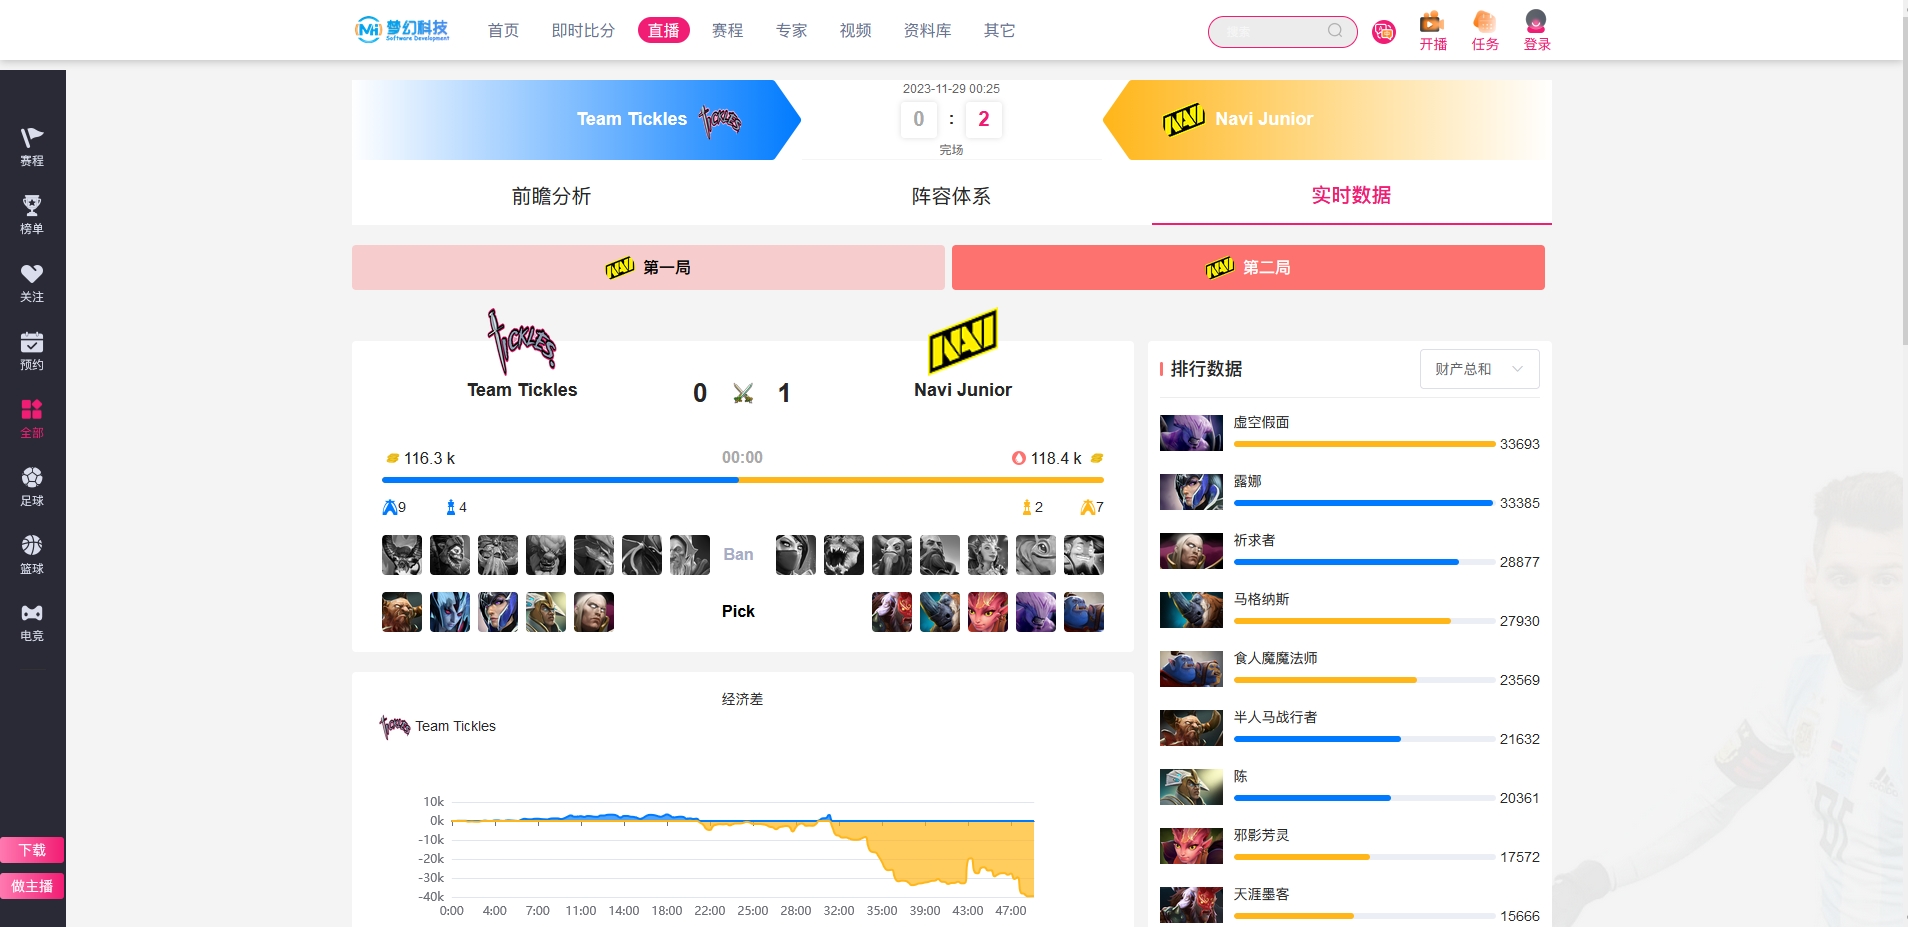Image resolution: width=1908 pixels, height=927 pixels.
Task: Click the 食人魔魔法师 hero portrait in ranking
Action: click(1191, 669)
